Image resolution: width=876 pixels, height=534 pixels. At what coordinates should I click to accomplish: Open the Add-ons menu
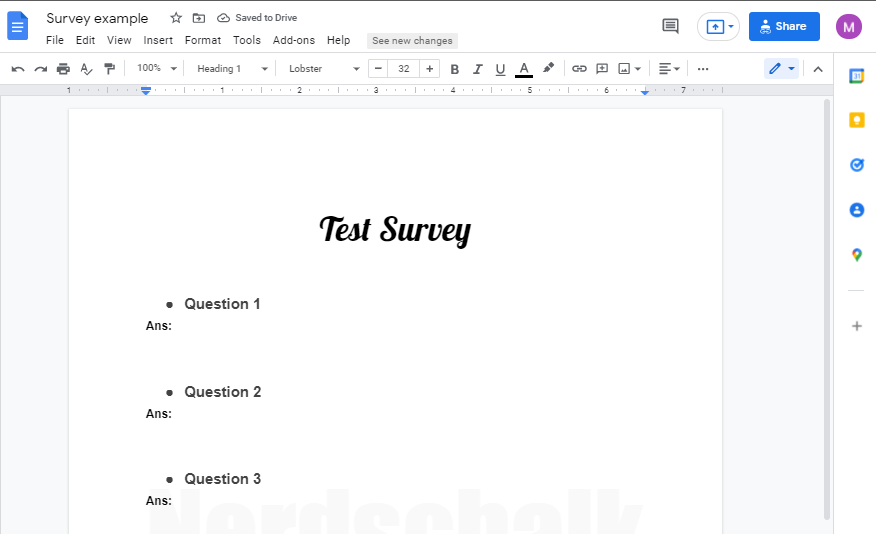[x=293, y=41]
